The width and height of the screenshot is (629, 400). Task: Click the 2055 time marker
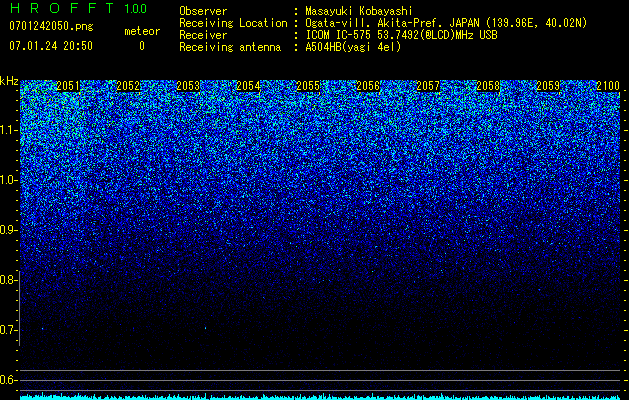(308, 86)
